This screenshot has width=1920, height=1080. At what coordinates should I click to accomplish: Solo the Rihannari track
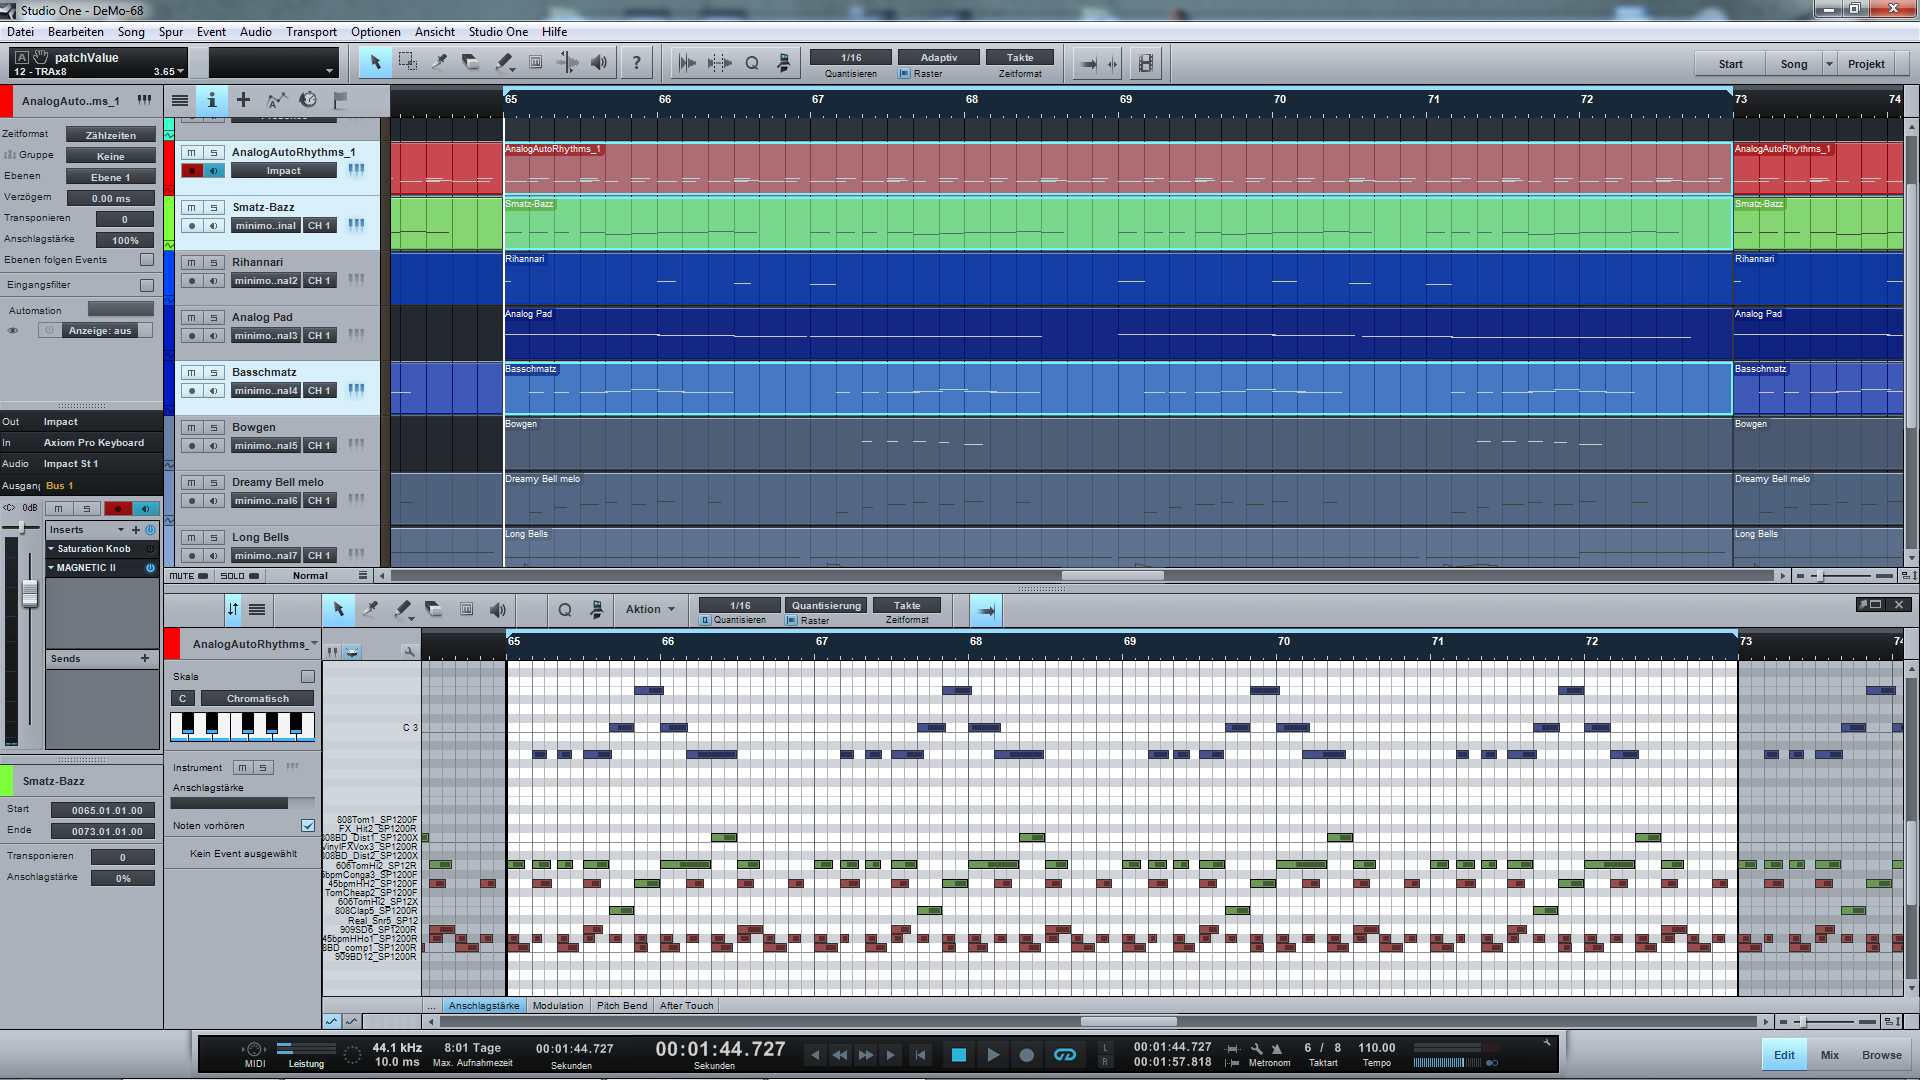click(x=214, y=263)
